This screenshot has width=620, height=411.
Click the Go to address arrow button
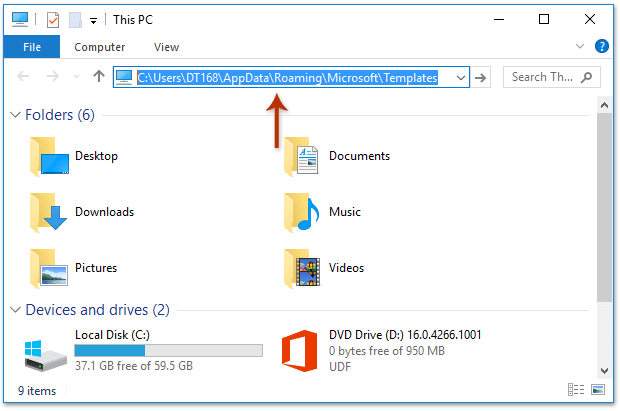pyautogui.click(x=482, y=77)
